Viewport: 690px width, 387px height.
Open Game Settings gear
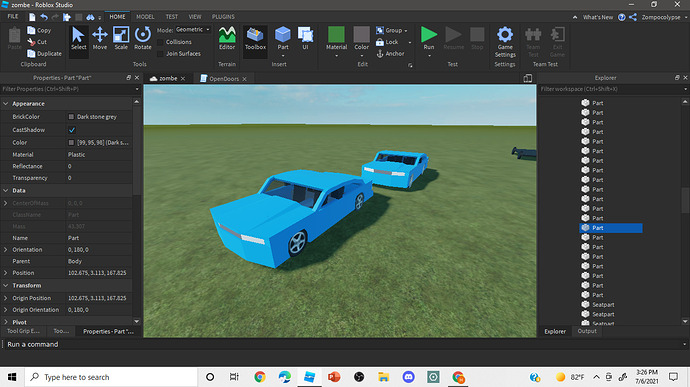pos(505,41)
